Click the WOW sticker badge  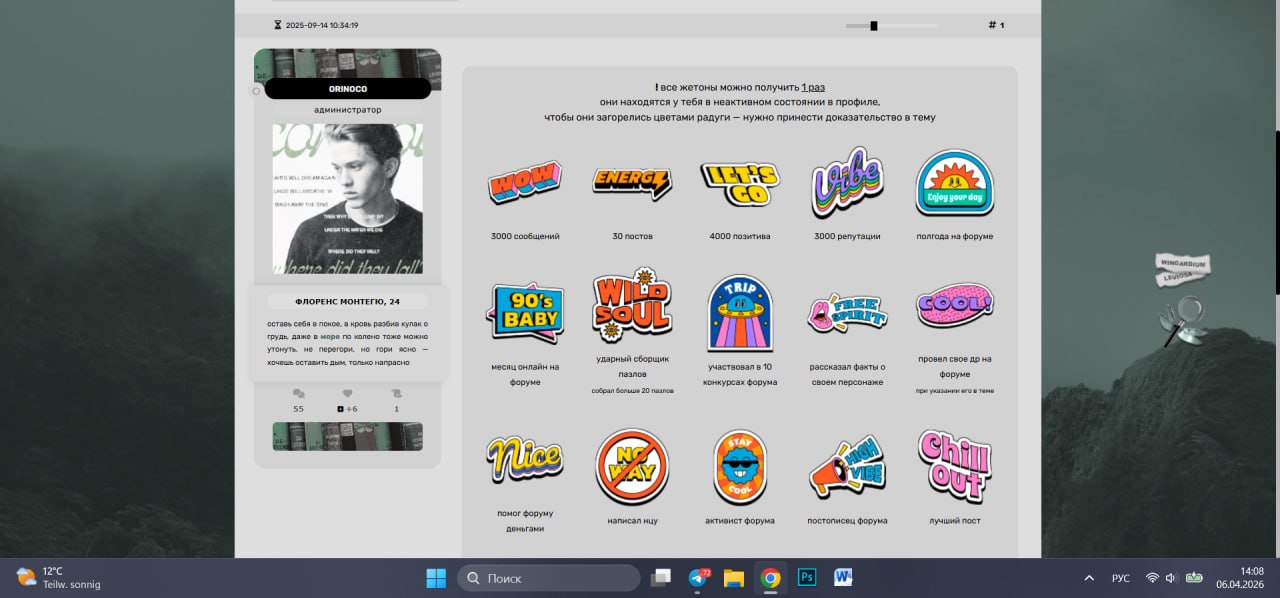[x=524, y=182]
